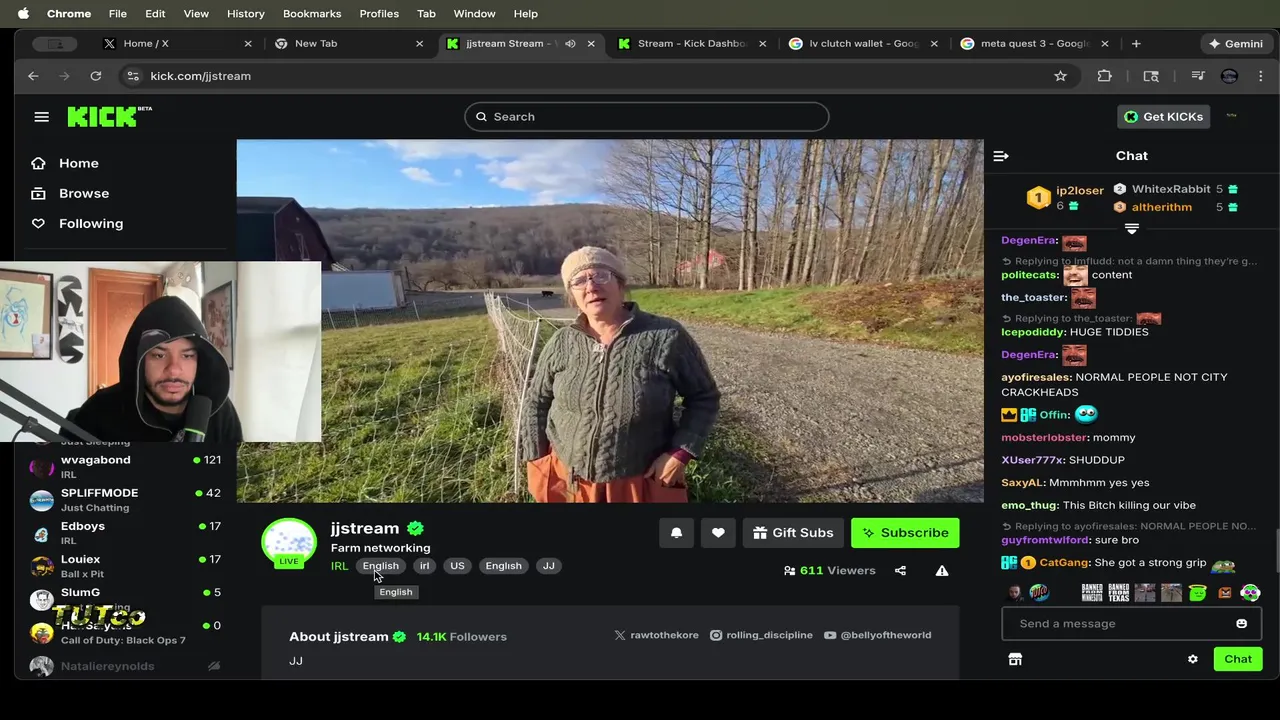Share the stream via share icon
This screenshot has width=1280, height=720.
(x=900, y=571)
